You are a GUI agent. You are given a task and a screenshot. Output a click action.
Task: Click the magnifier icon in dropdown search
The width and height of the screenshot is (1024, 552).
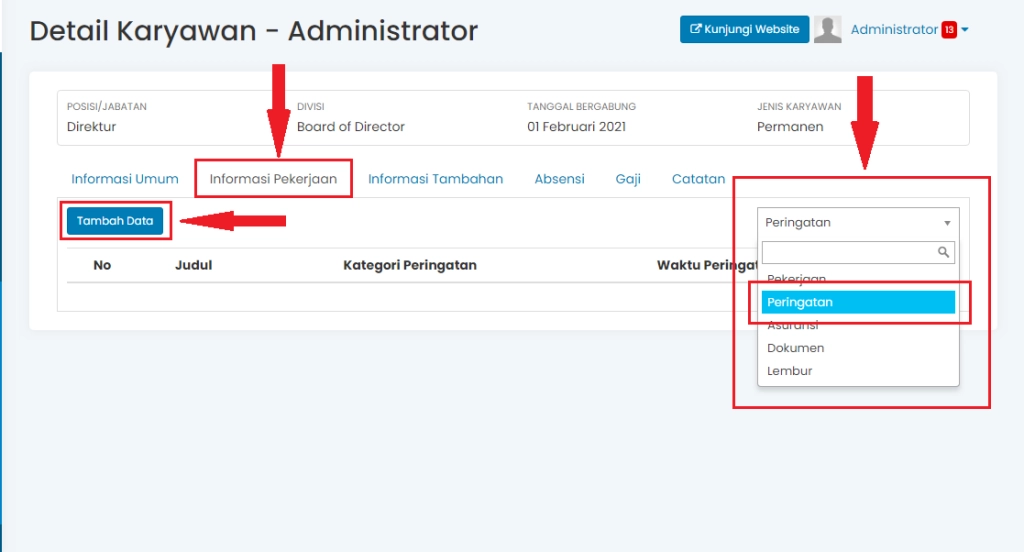(x=943, y=252)
